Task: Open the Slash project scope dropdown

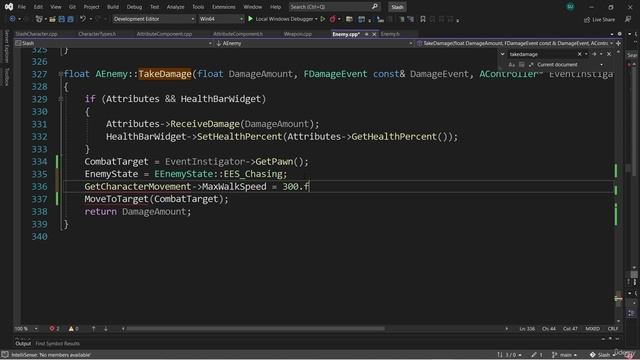Action: tap(113, 43)
